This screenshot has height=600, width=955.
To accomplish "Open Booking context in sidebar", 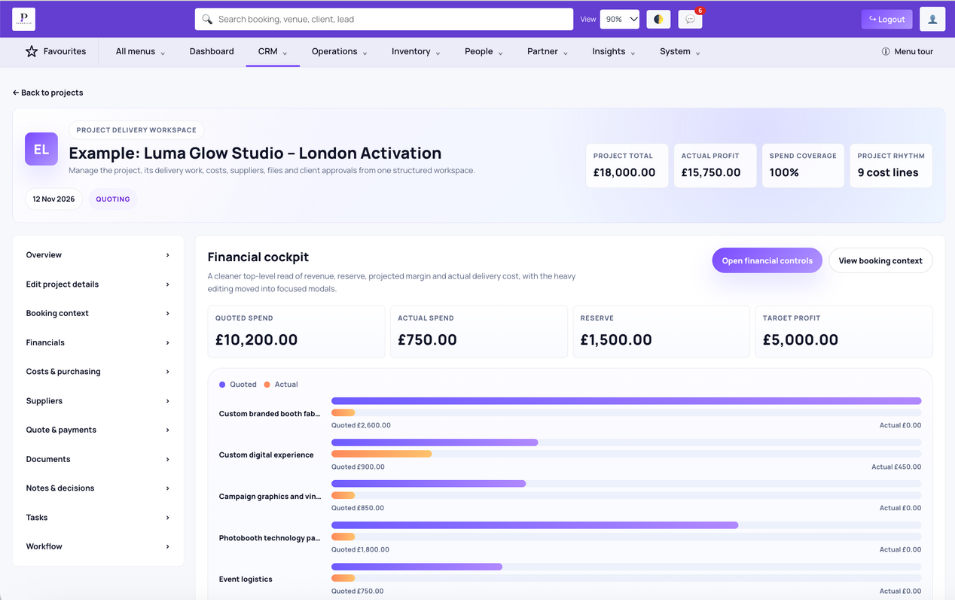I will [97, 313].
